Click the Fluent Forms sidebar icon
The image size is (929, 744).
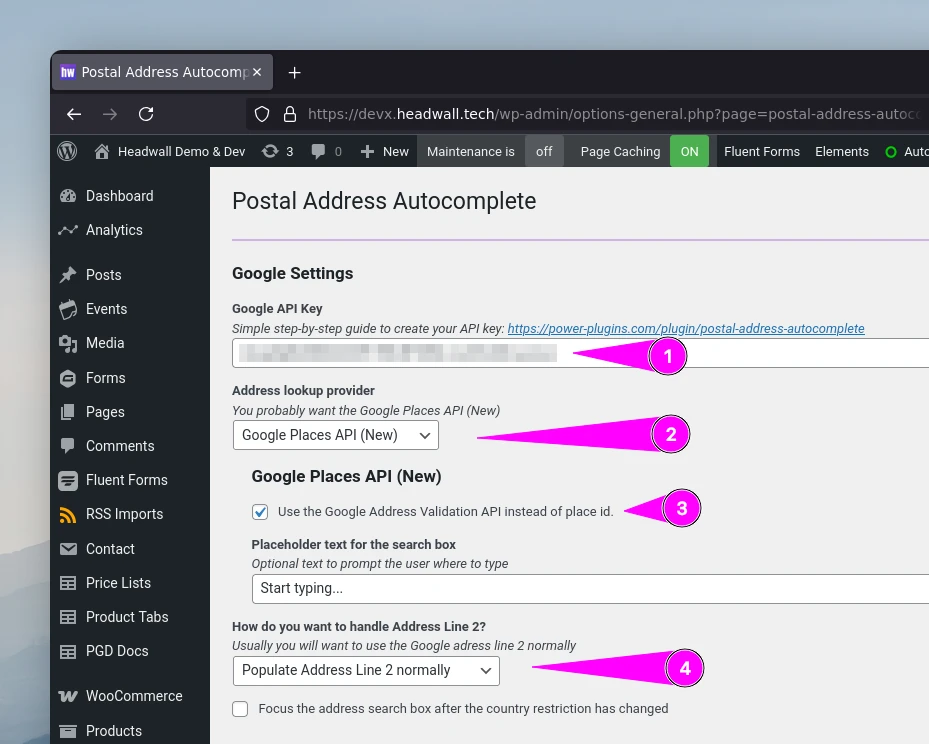point(68,480)
